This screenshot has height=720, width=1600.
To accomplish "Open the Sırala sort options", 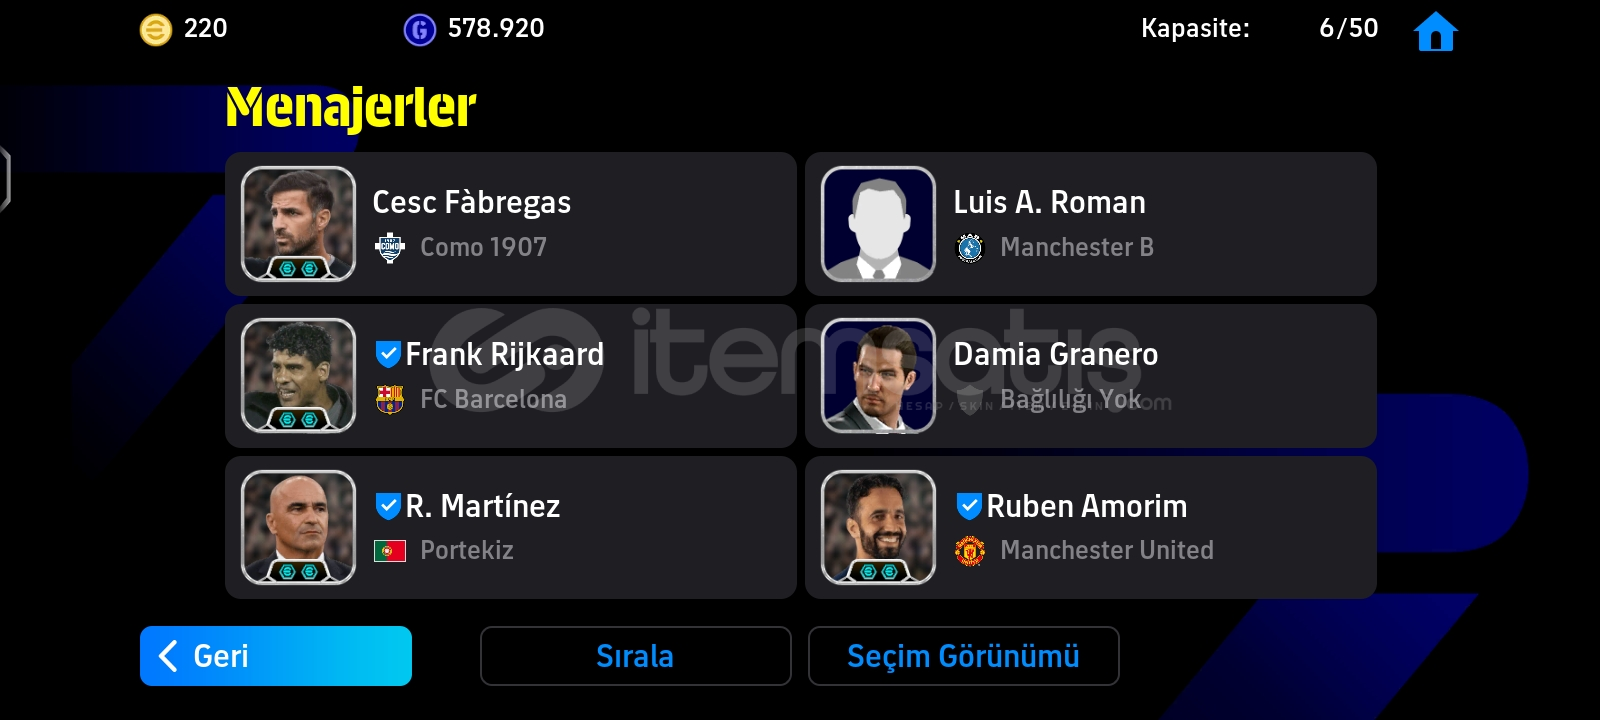I will coord(635,656).
